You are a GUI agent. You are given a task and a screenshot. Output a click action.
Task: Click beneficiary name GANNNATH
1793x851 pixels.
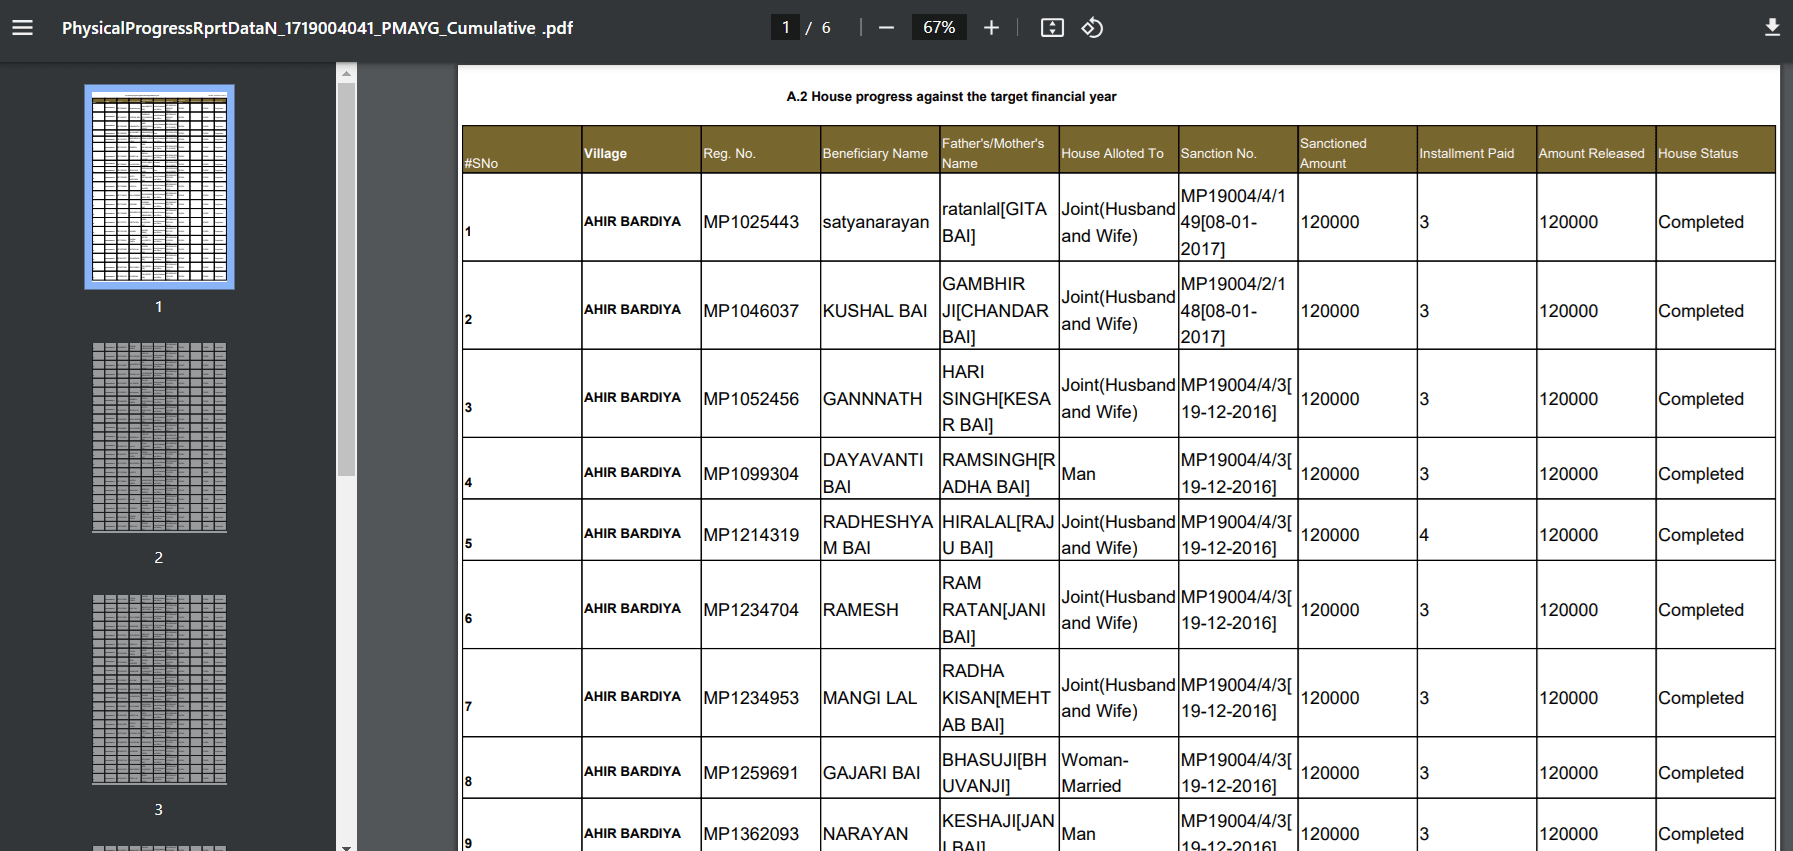(x=873, y=399)
